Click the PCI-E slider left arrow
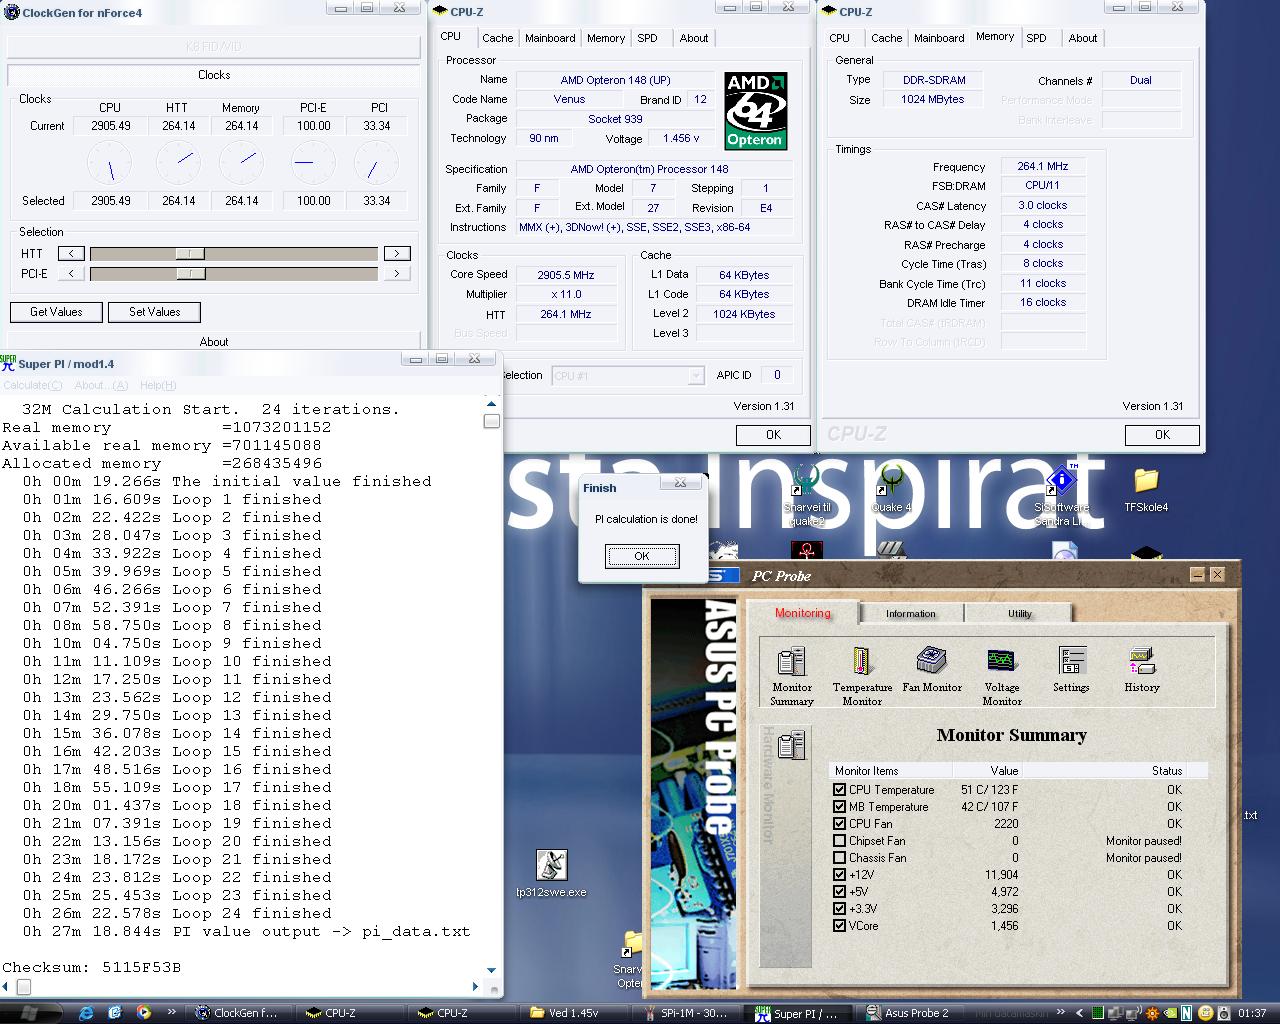The height and width of the screenshot is (1024, 1280). pos(71,274)
